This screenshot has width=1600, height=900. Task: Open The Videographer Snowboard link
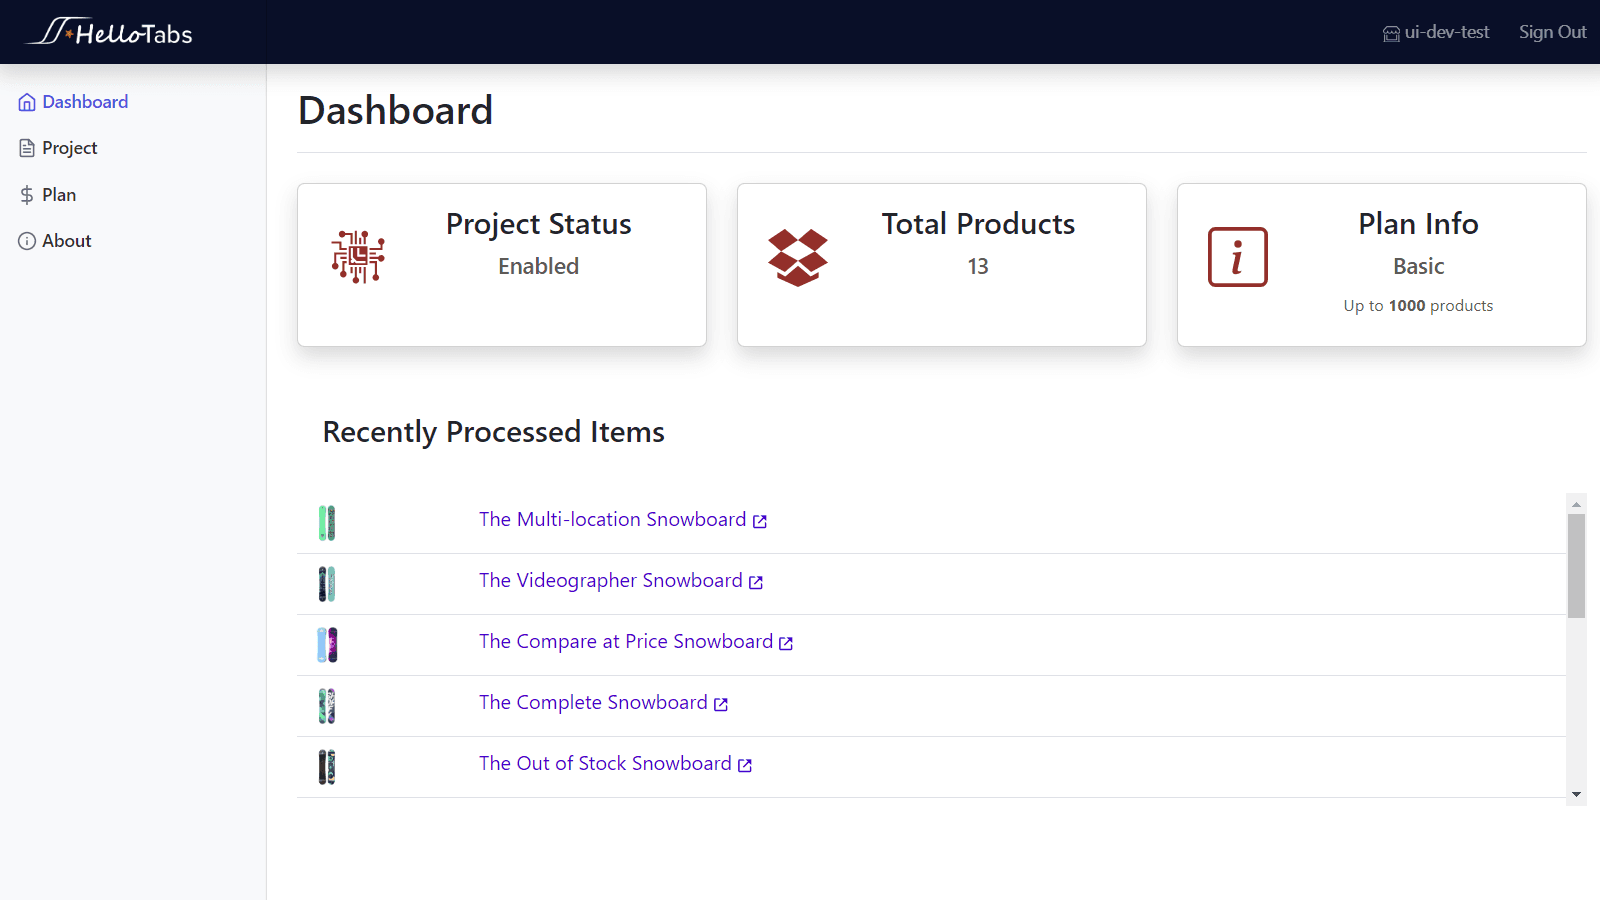612,580
